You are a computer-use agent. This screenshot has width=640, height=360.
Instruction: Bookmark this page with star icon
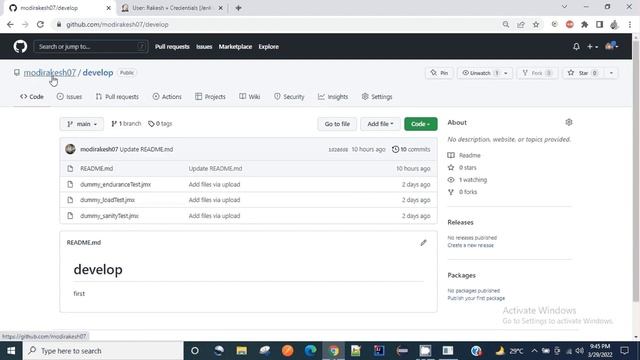click(536, 24)
